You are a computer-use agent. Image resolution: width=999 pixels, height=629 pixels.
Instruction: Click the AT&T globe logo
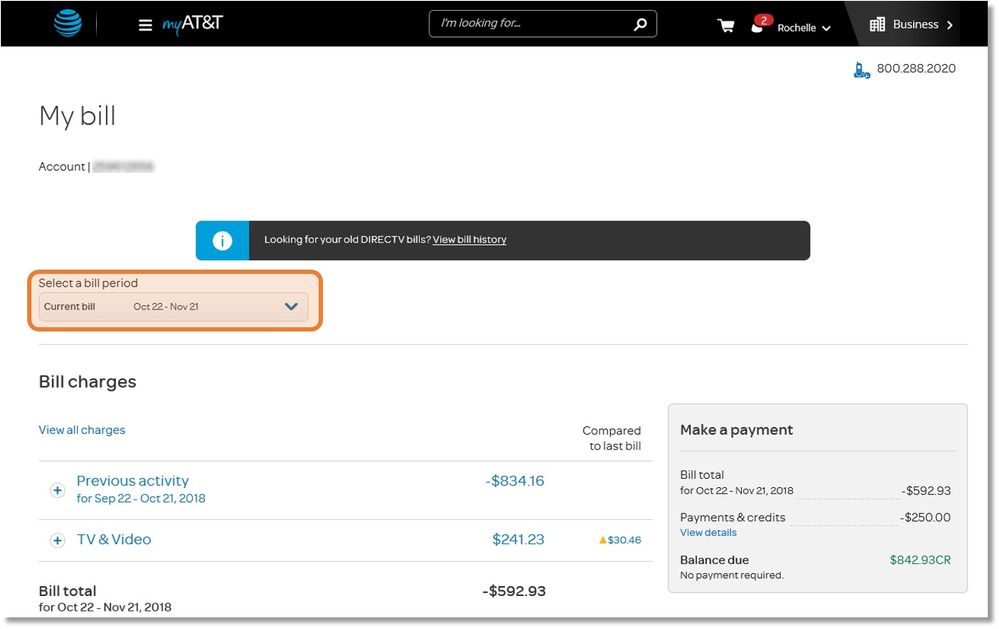tap(68, 23)
